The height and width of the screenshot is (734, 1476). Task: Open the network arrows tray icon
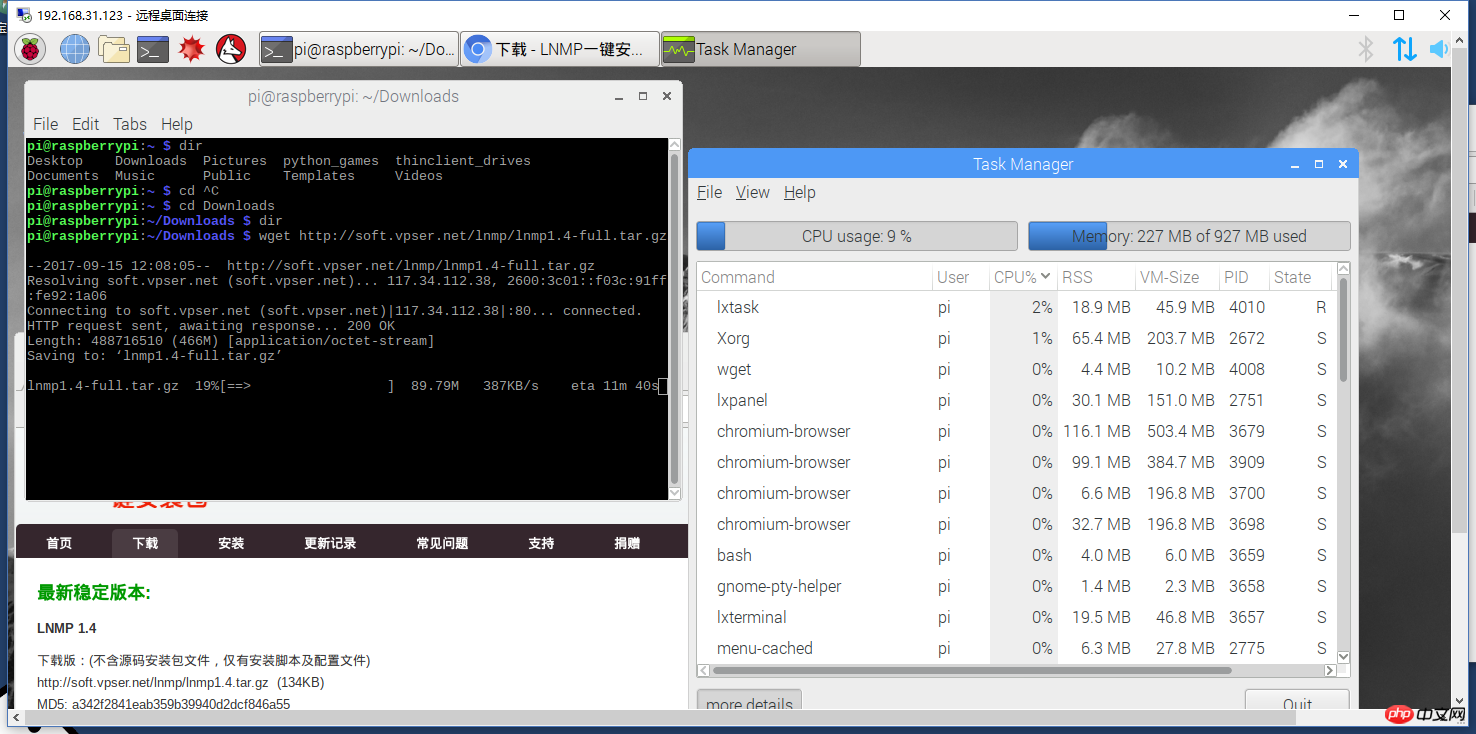pyautogui.click(x=1404, y=49)
